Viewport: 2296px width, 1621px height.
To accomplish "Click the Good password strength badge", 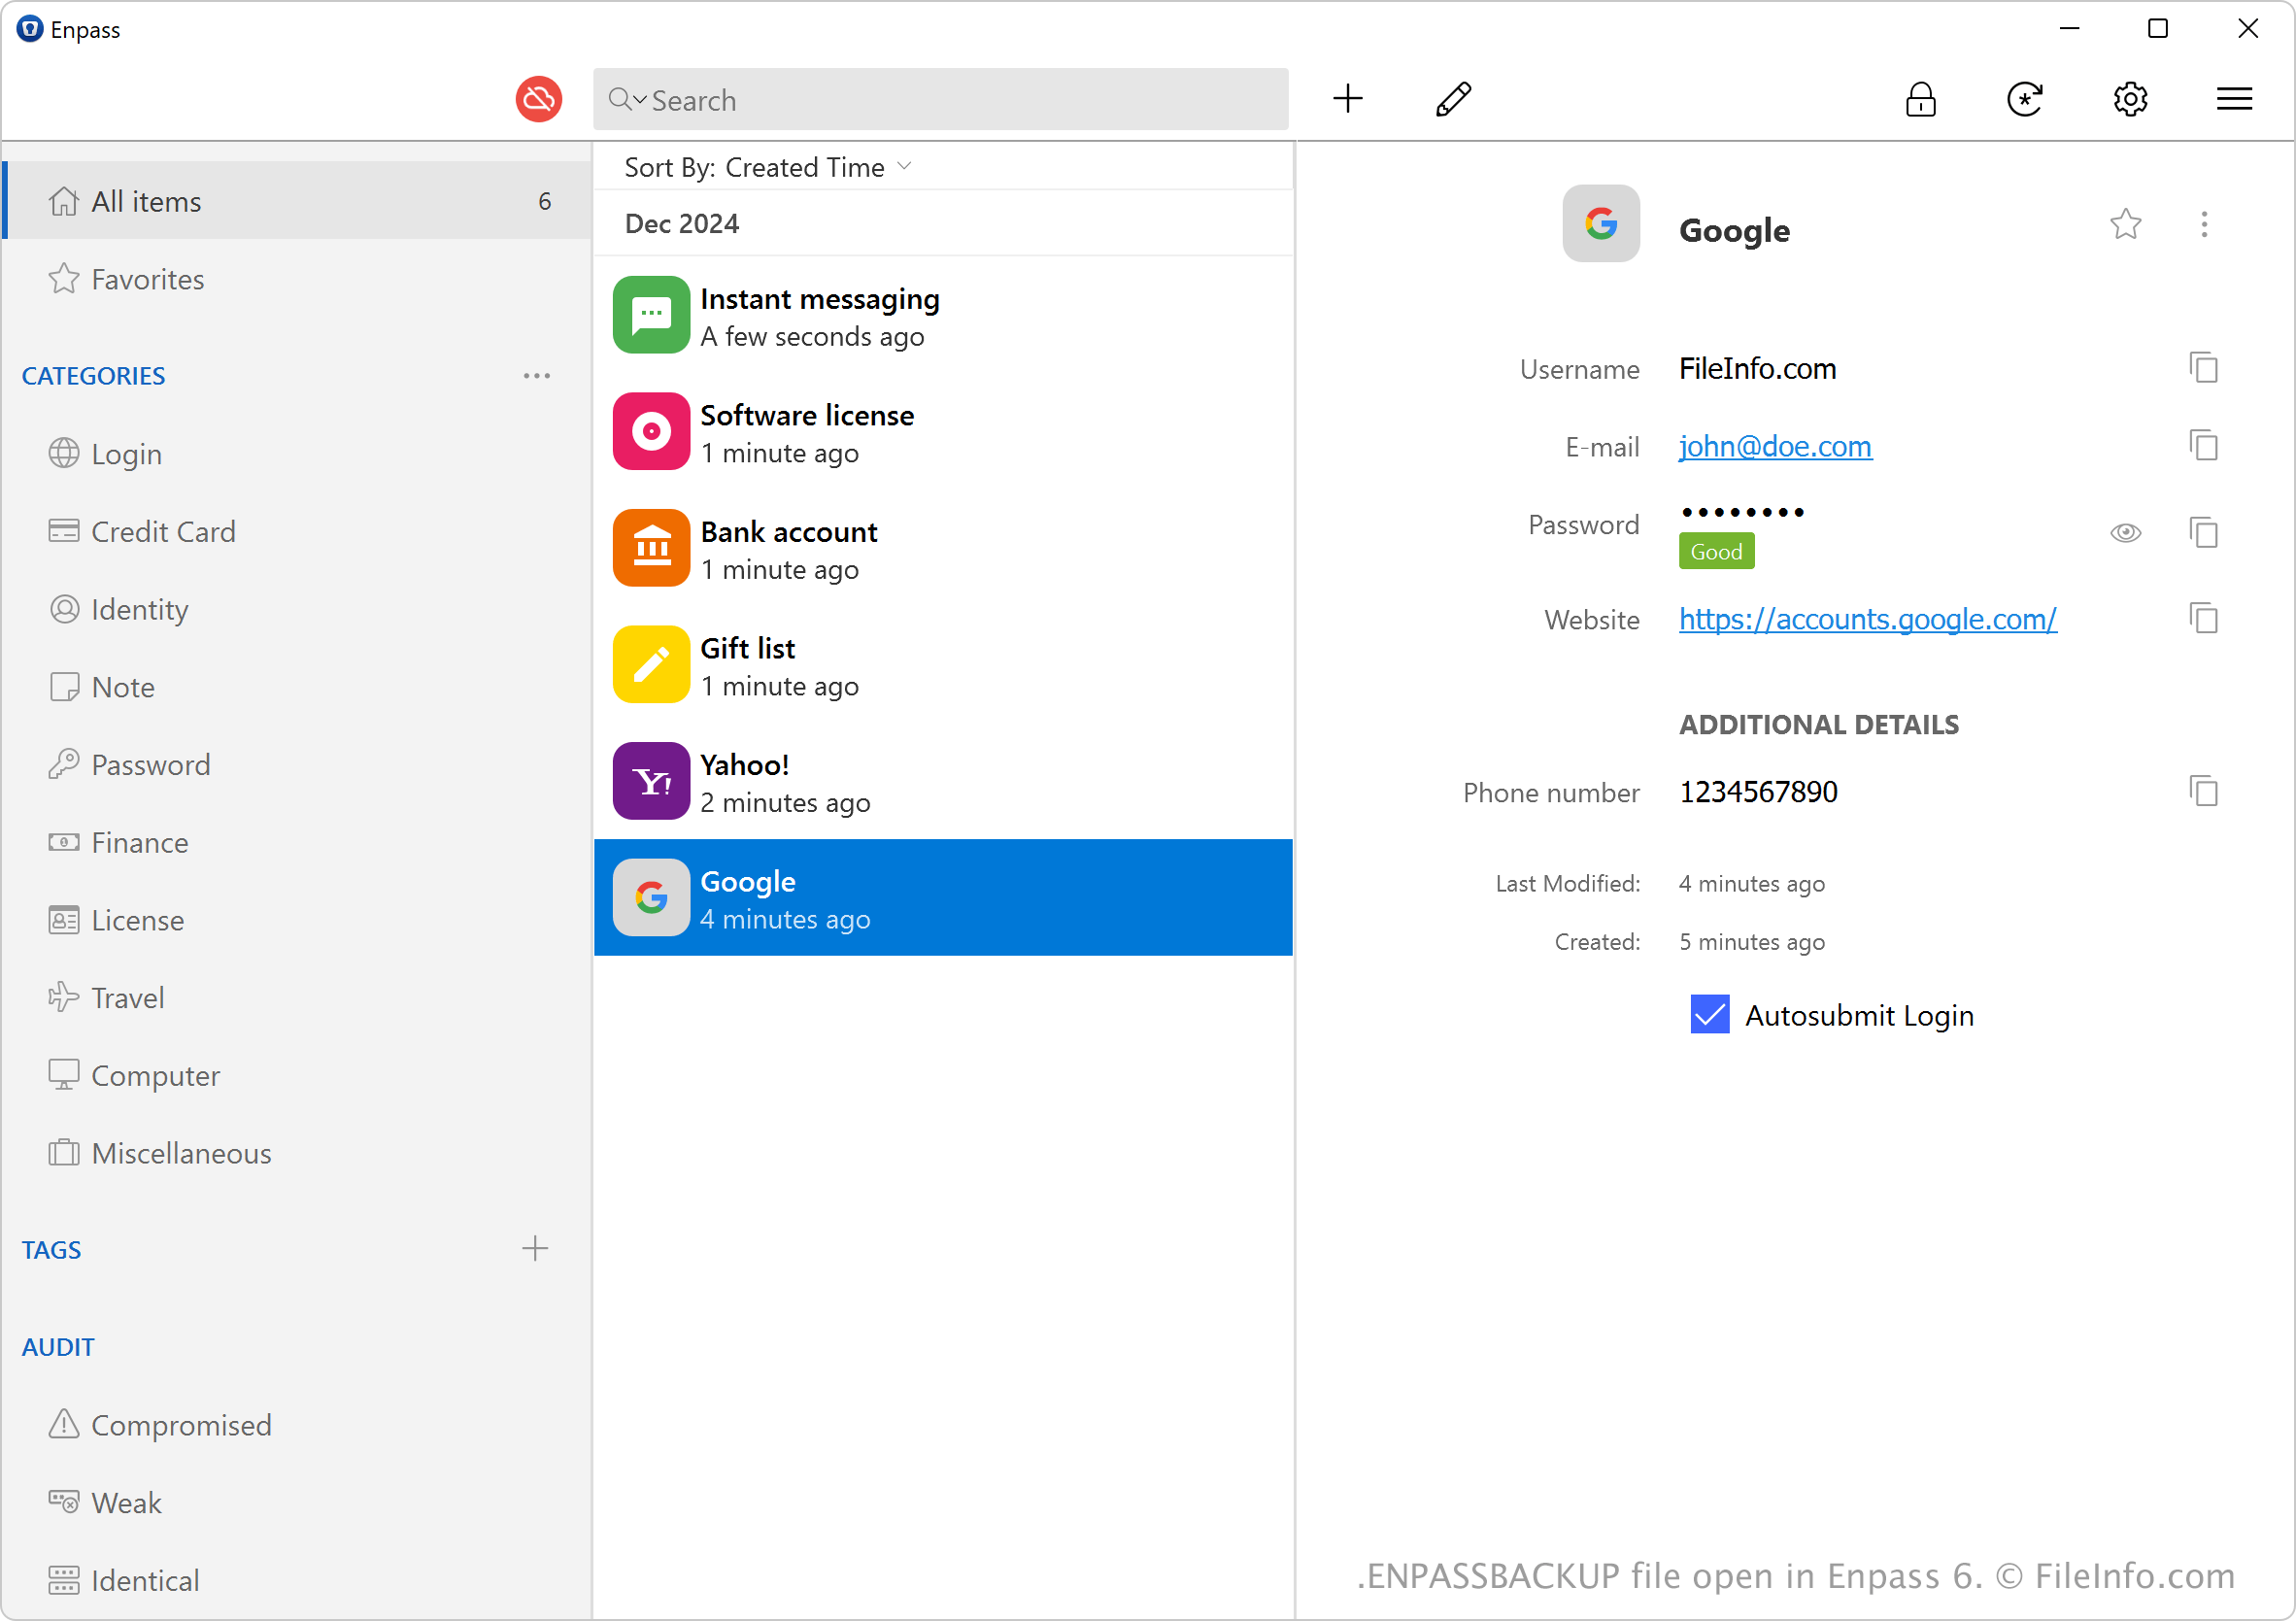I will (x=1716, y=552).
